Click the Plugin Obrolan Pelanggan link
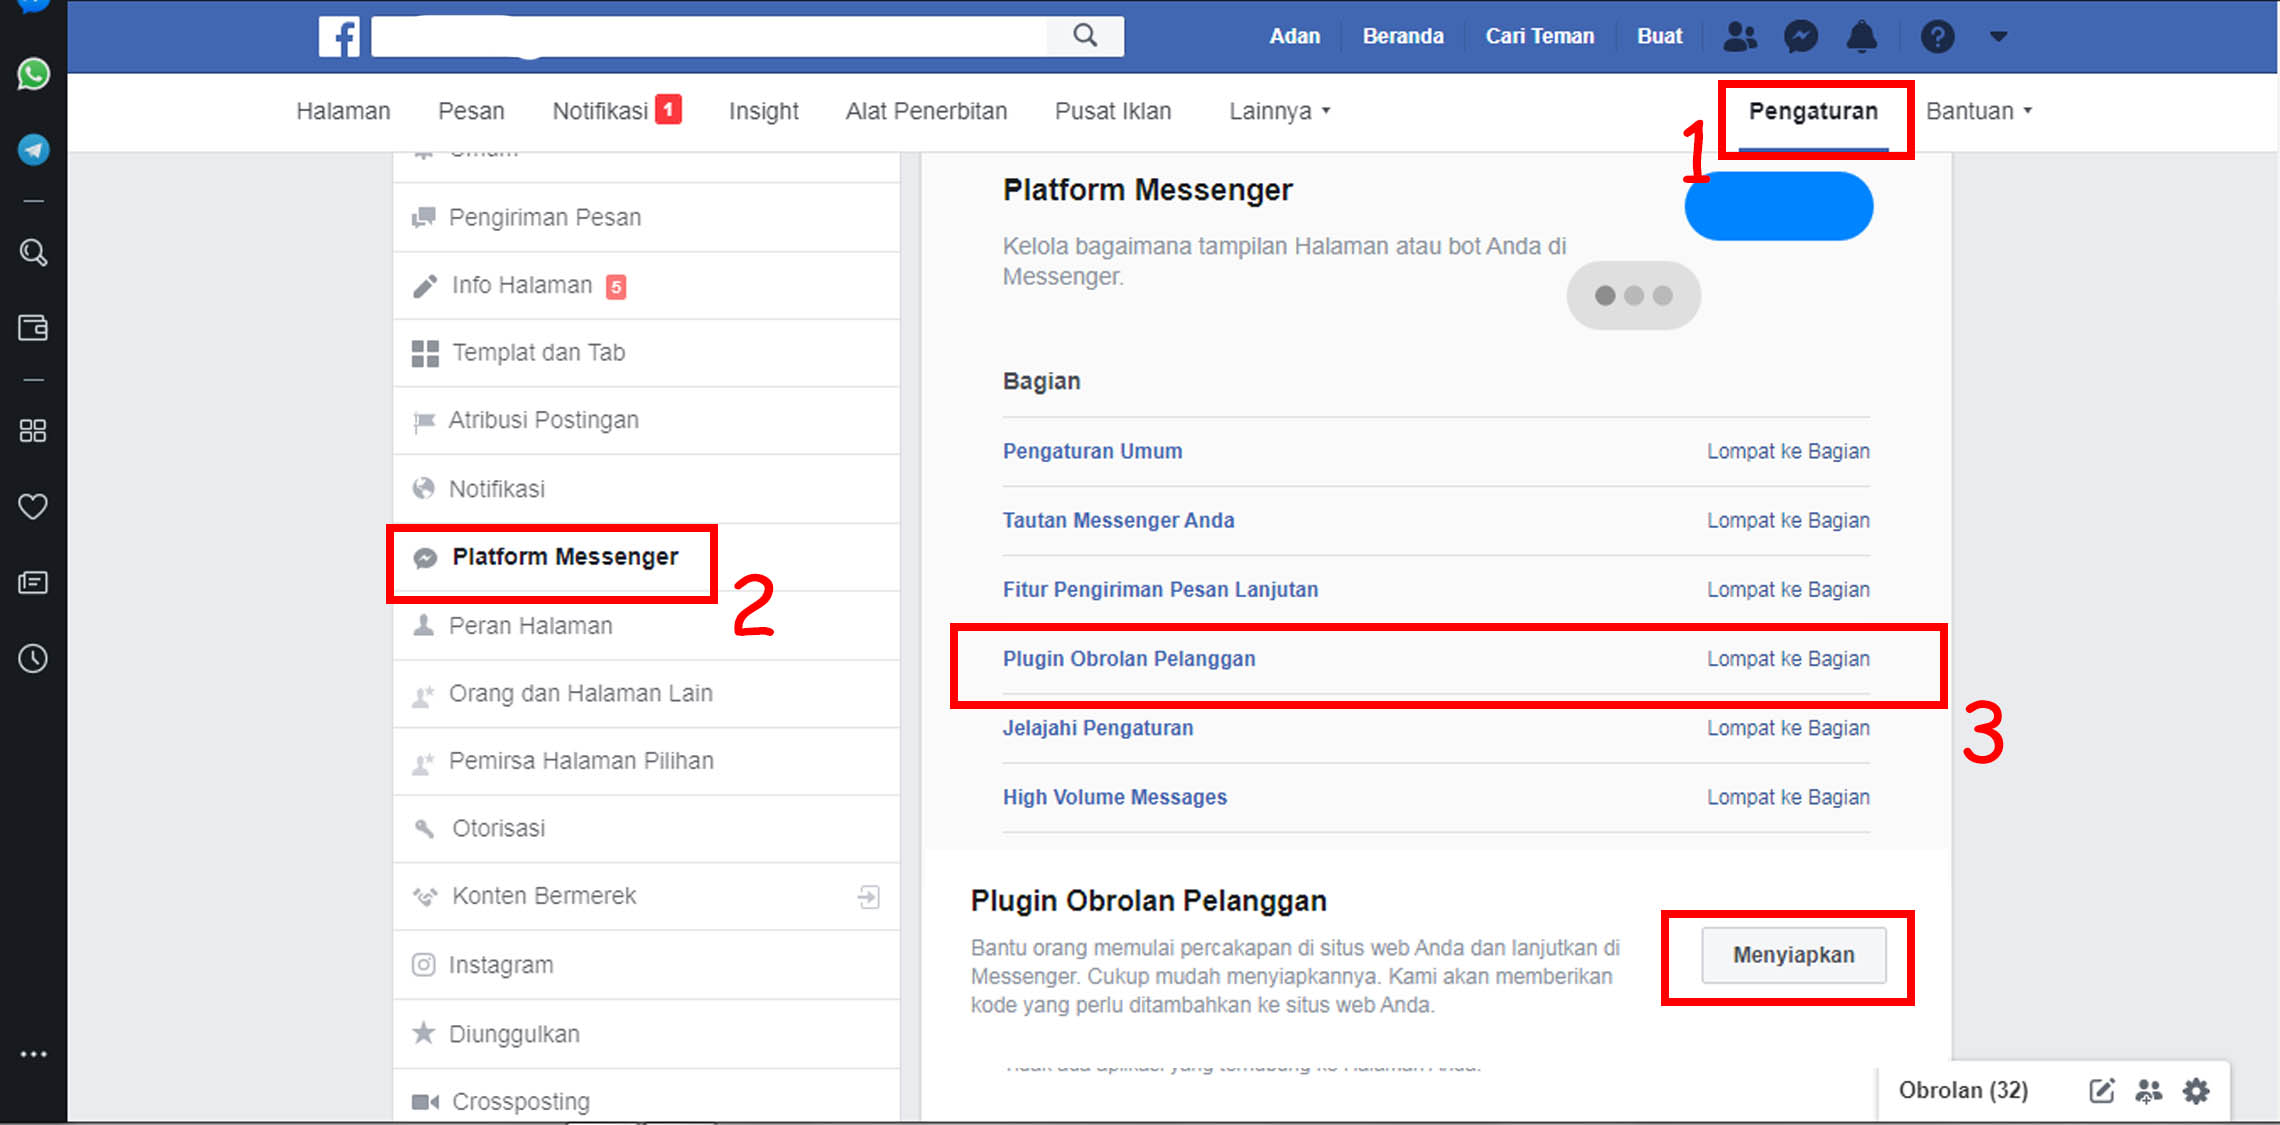The width and height of the screenshot is (2280, 1125). [x=1128, y=659]
